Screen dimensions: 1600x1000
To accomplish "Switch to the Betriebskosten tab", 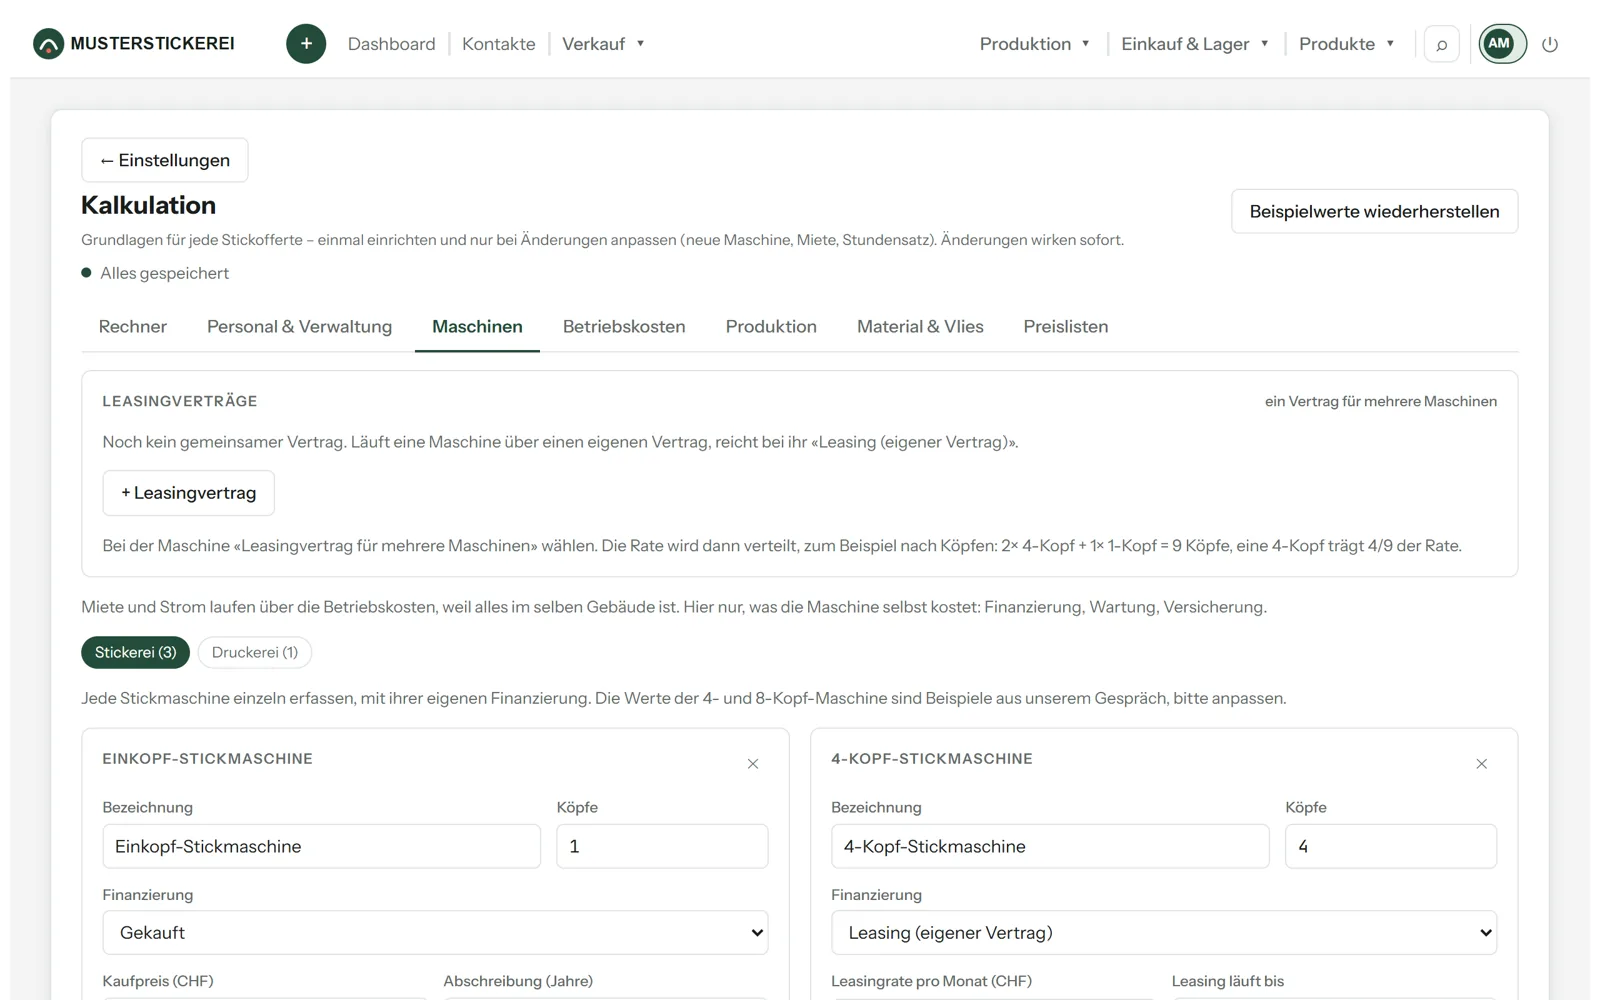I will (624, 326).
